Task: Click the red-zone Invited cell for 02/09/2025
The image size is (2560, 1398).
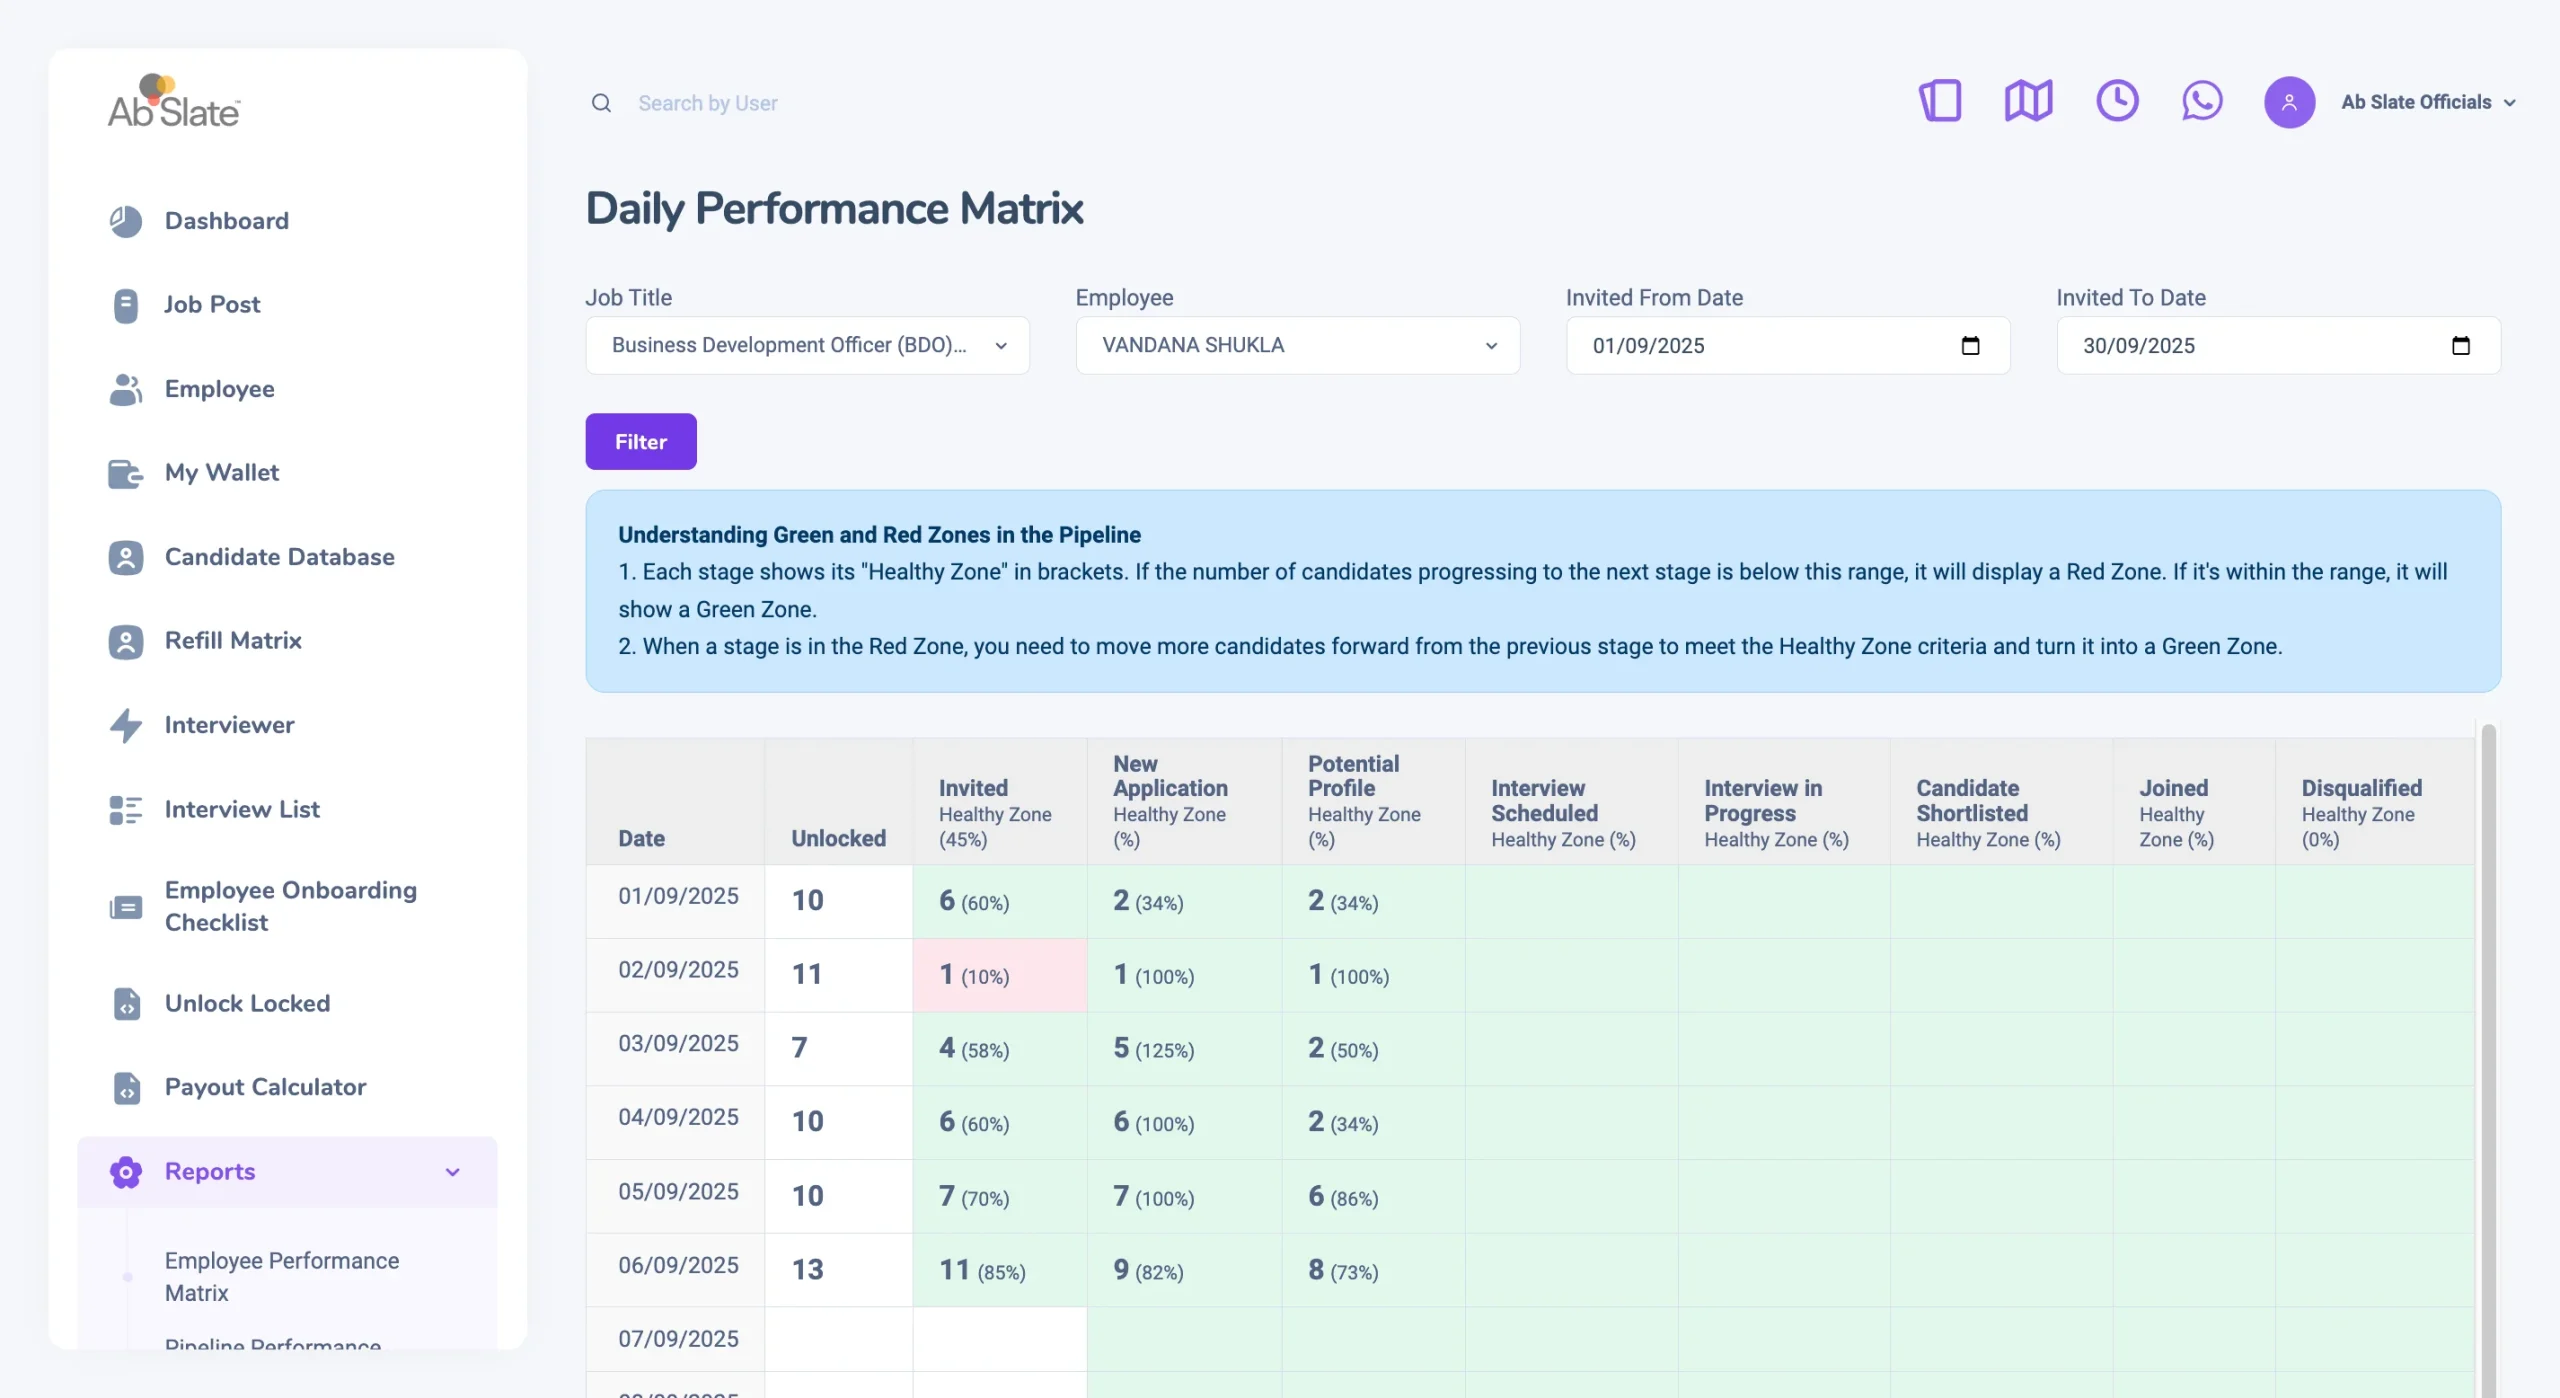Action: 999,975
